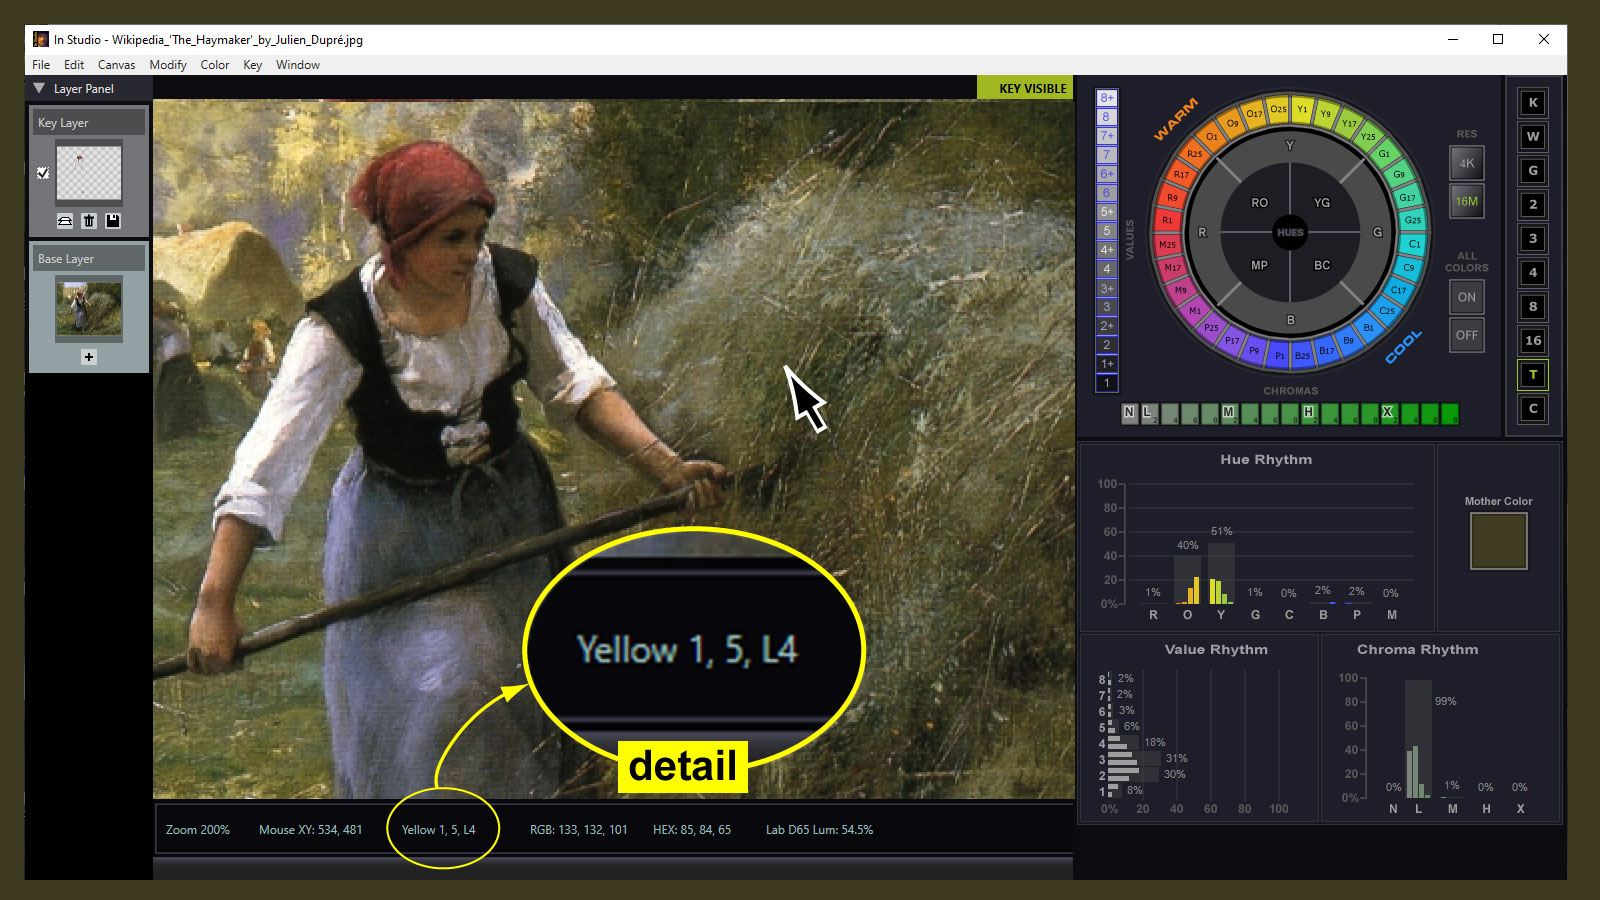
Task: Click the In Studio app icon in the title bar
Action: click(x=41, y=39)
